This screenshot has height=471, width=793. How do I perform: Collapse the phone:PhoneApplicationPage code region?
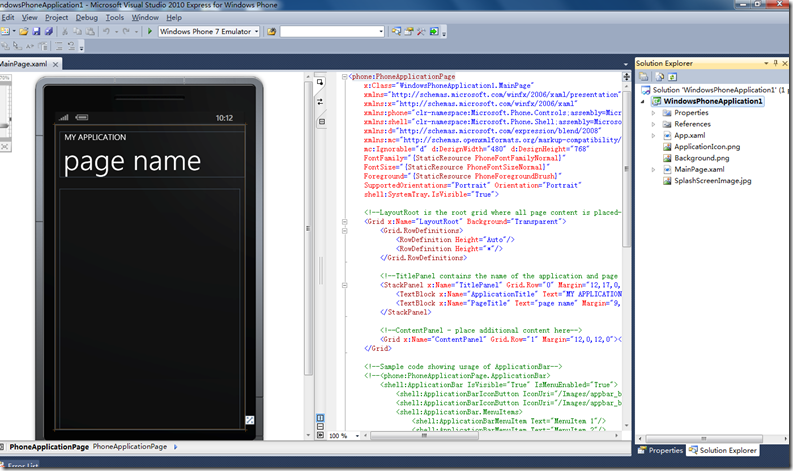(x=345, y=77)
